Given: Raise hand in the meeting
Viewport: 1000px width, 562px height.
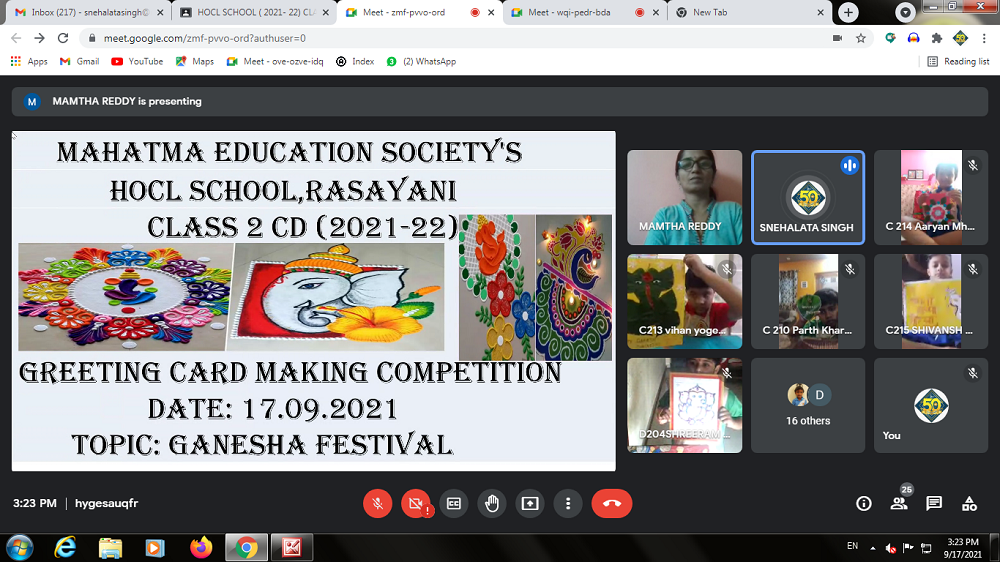Looking at the screenshot, I should 491,504.
